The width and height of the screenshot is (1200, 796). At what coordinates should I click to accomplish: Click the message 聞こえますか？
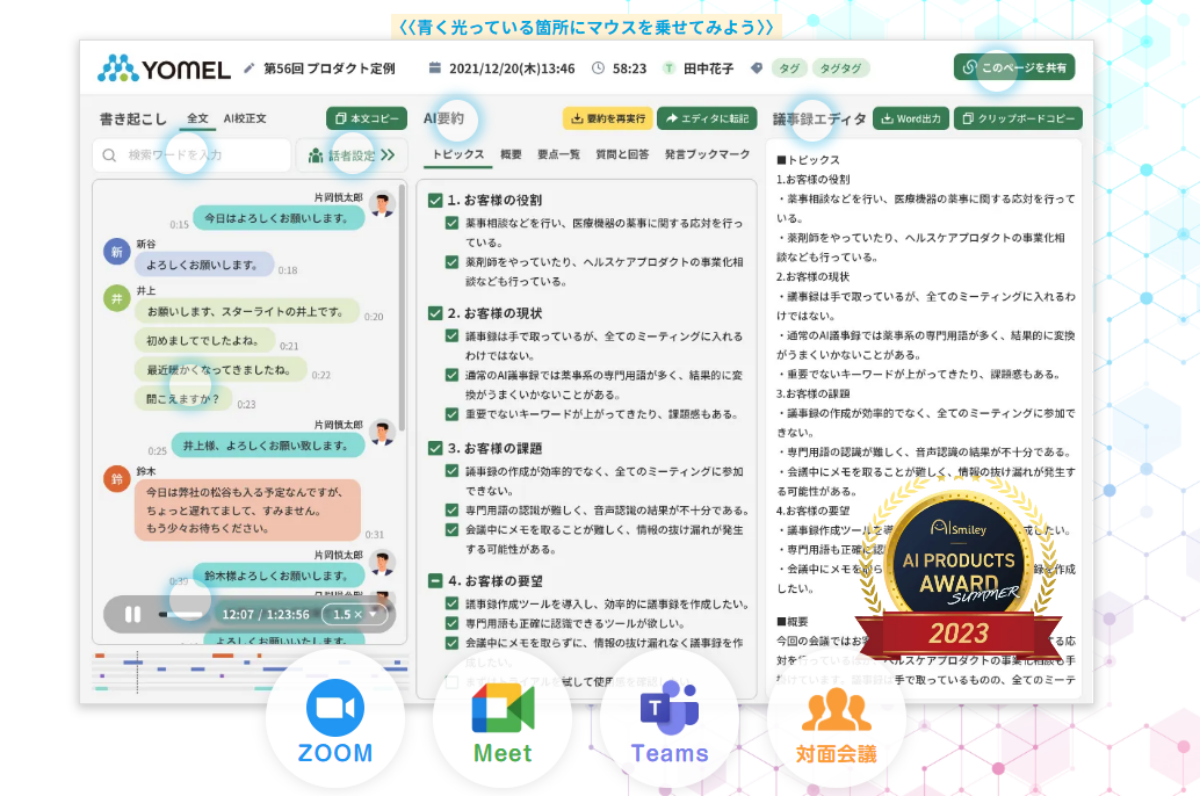[183, 398]
